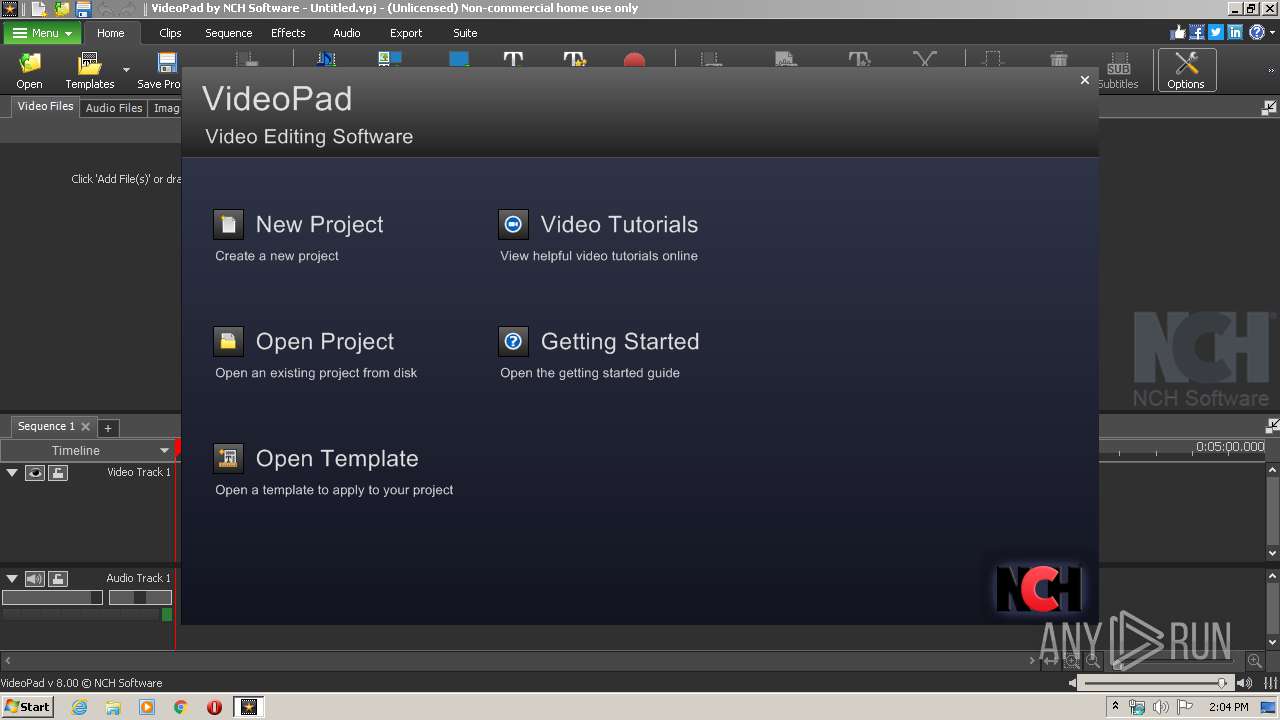Click the system tray volume icon
1280x720 pixels.
click(x=1161, y=707)
